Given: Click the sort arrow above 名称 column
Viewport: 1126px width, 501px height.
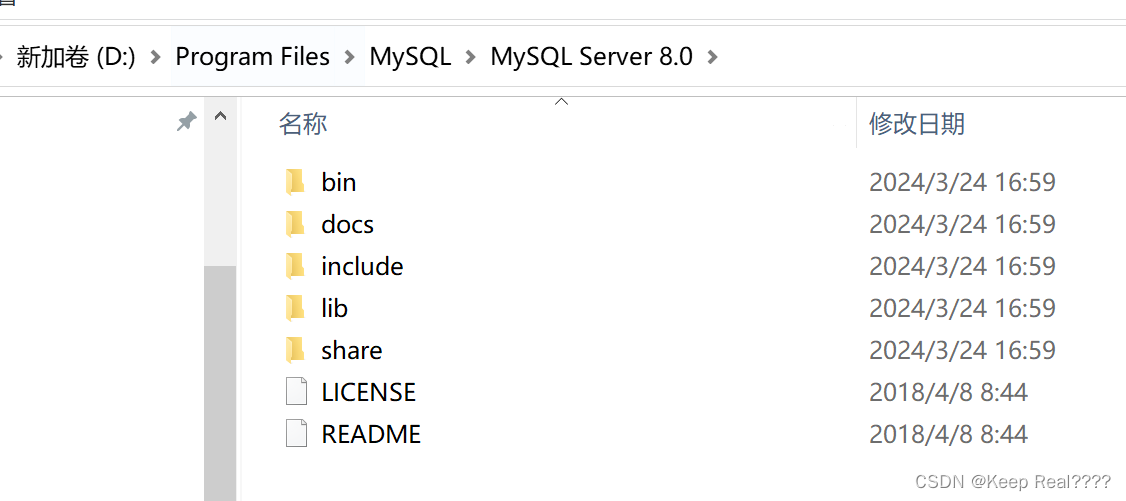Looking at the screenshot, I should [562, 102].
